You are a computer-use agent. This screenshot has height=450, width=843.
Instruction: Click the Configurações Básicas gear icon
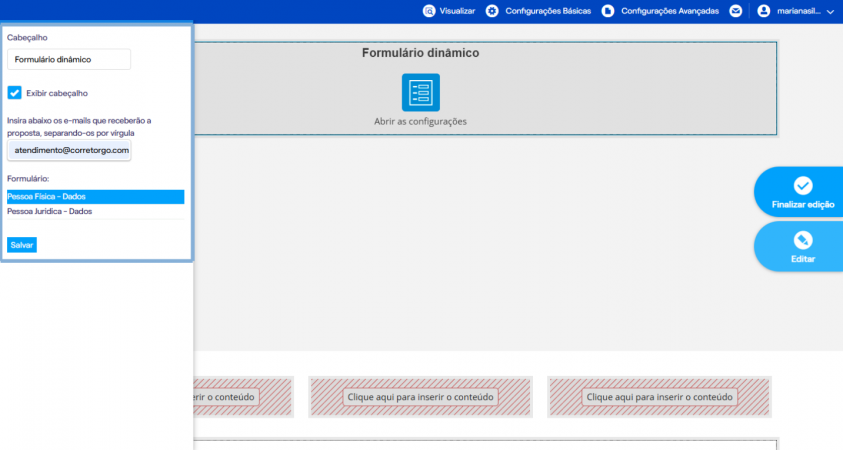click(492, 11)
